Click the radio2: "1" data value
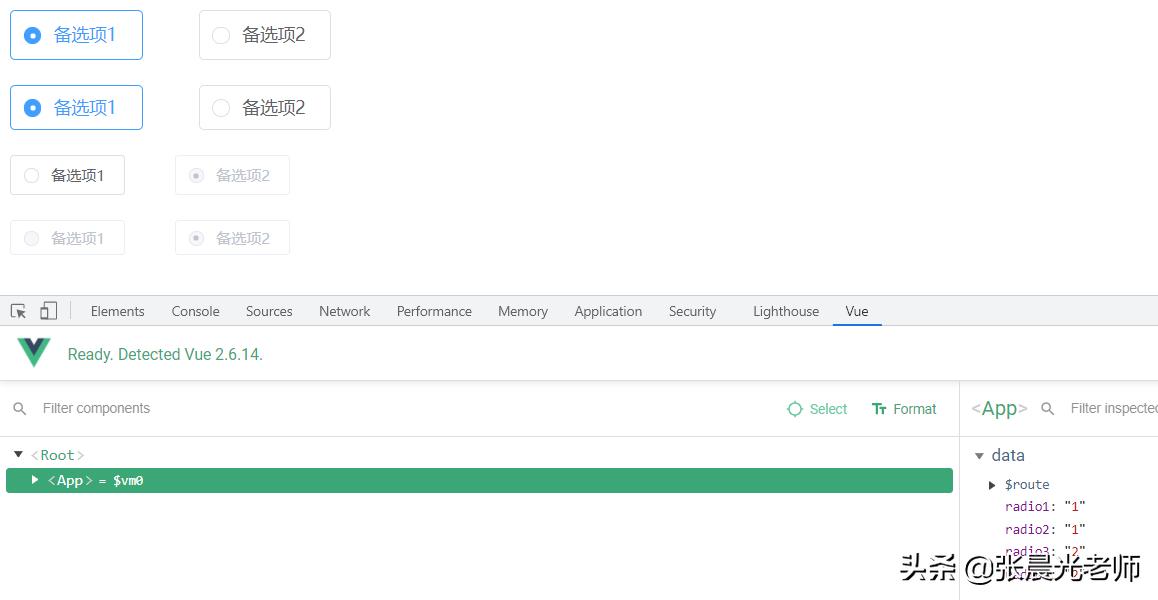Screen dimensions: 1158x600 [x=1045, y=529]
